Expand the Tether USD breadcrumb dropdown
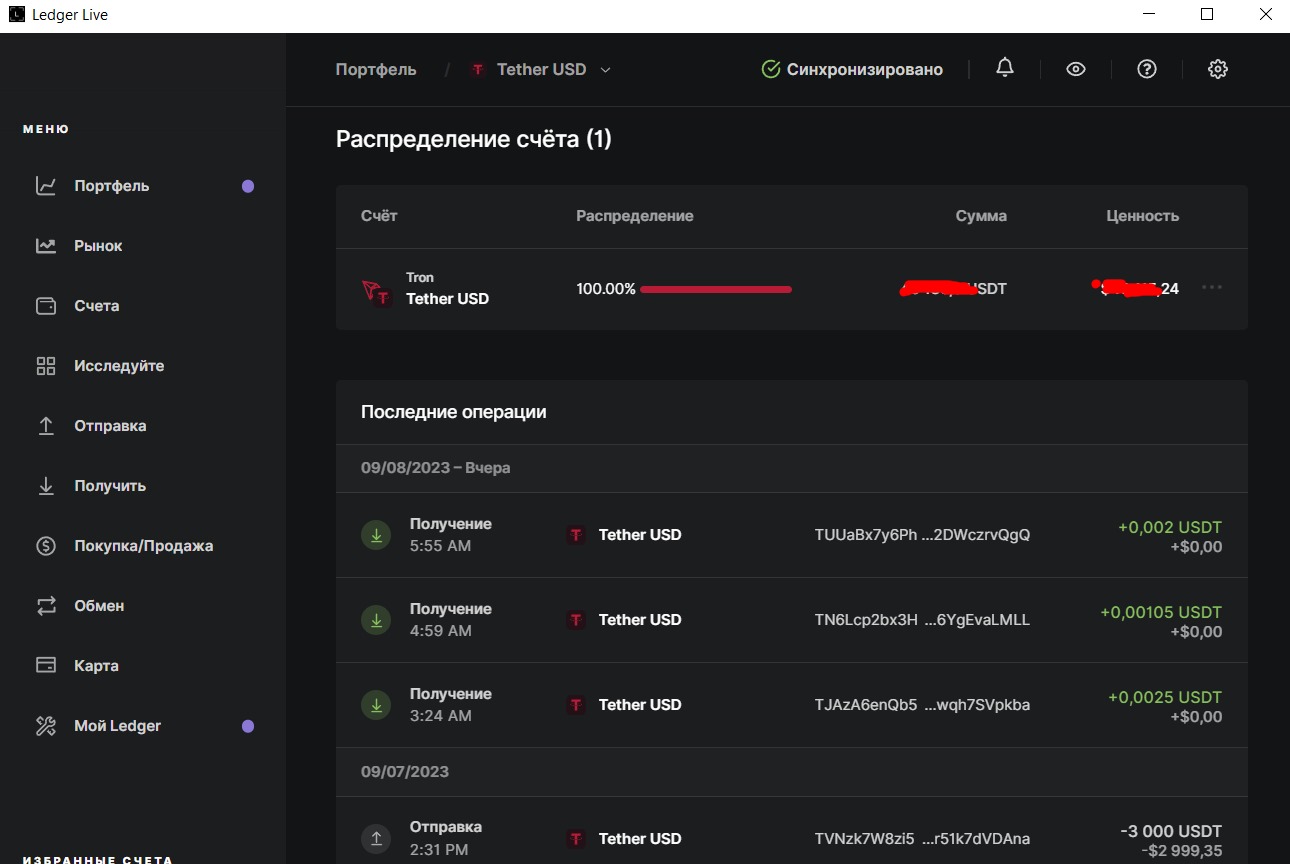1290x864 pixels. point(605,70)
